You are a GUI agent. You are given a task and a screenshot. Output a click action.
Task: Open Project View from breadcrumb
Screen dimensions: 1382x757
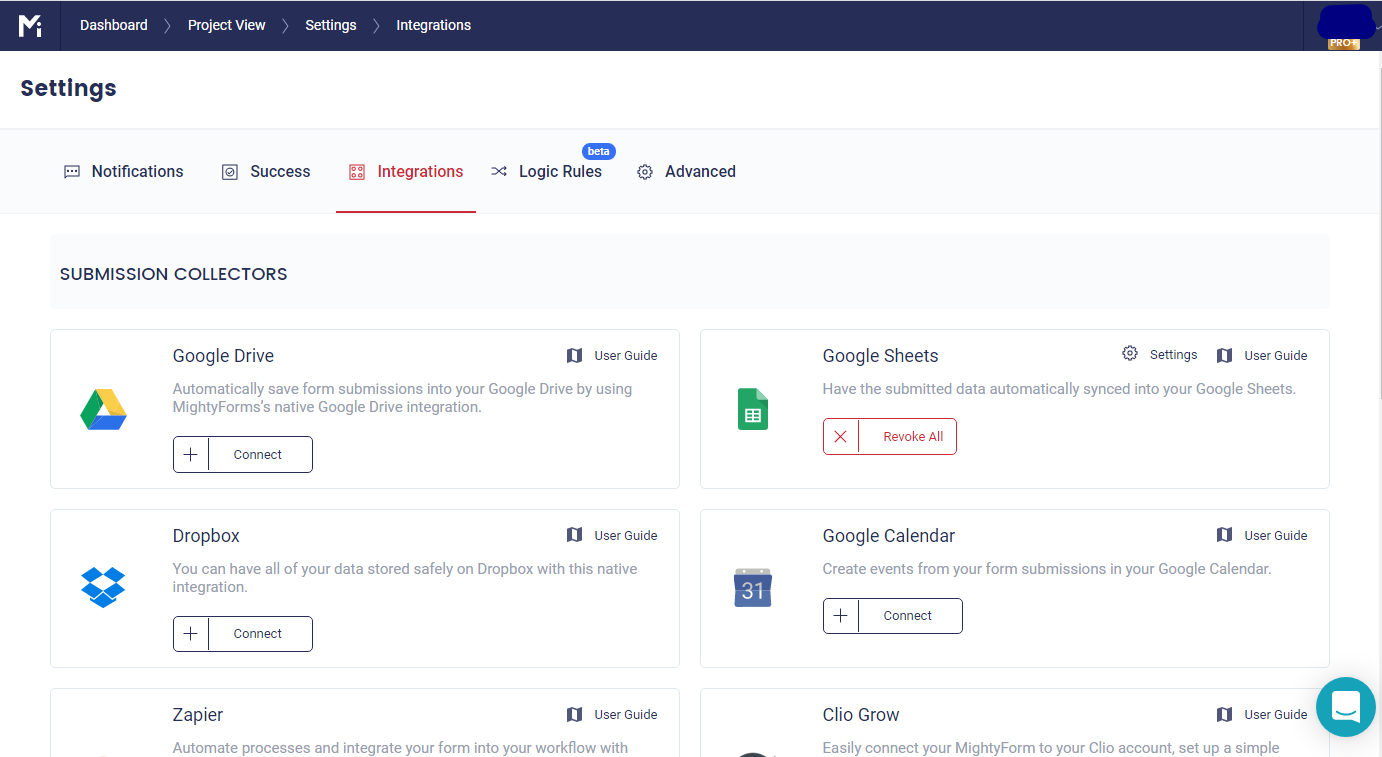(226, 25)
